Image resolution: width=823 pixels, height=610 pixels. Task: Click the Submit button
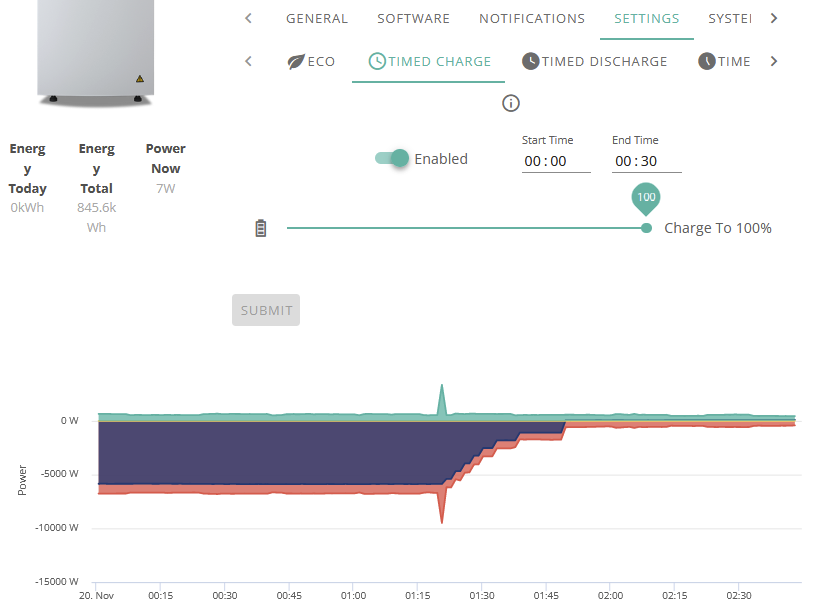[266, 310]
